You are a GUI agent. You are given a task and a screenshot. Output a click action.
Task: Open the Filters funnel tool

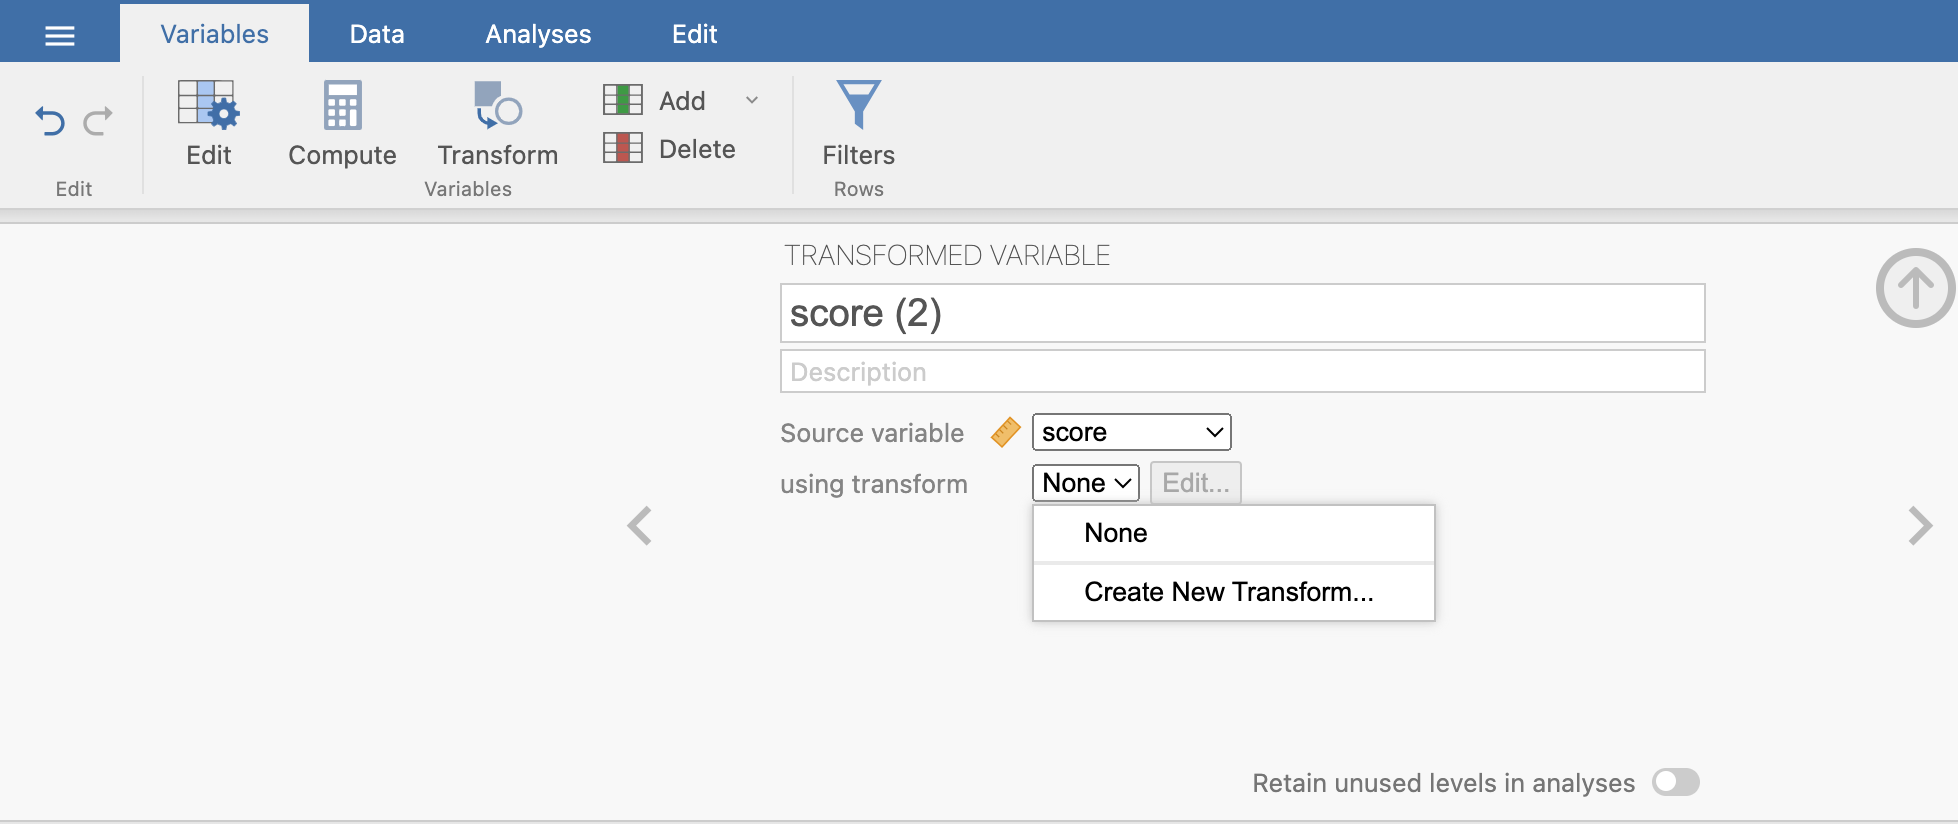point(858,105)
